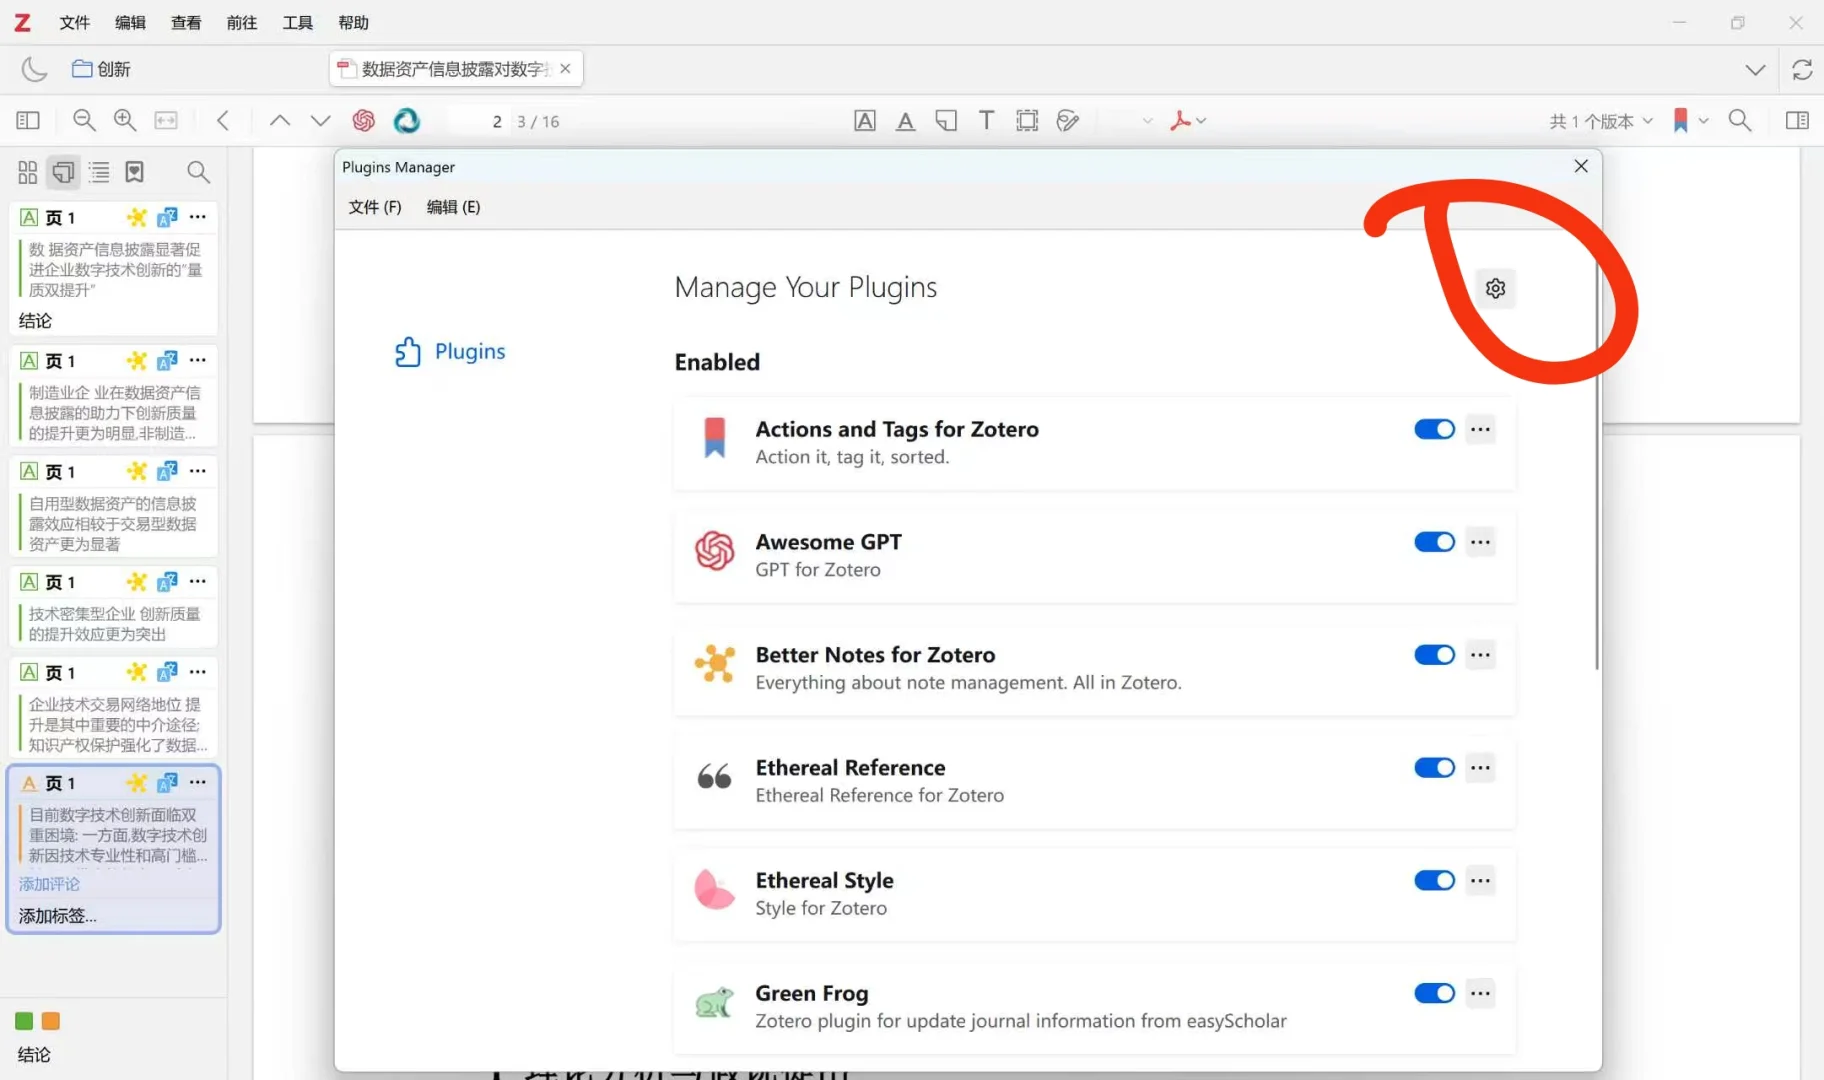Select the eraser draw tool
This screenshot has height=1080, width=1824.
tap(1068, 121)
